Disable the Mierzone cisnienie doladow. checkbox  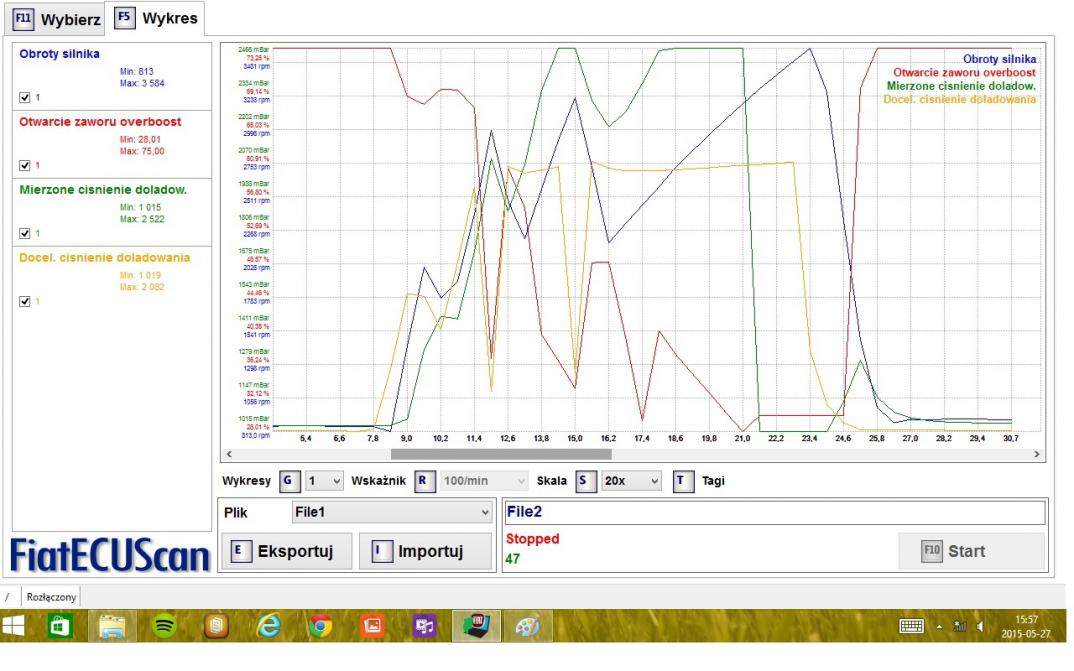tap(25, 234)
